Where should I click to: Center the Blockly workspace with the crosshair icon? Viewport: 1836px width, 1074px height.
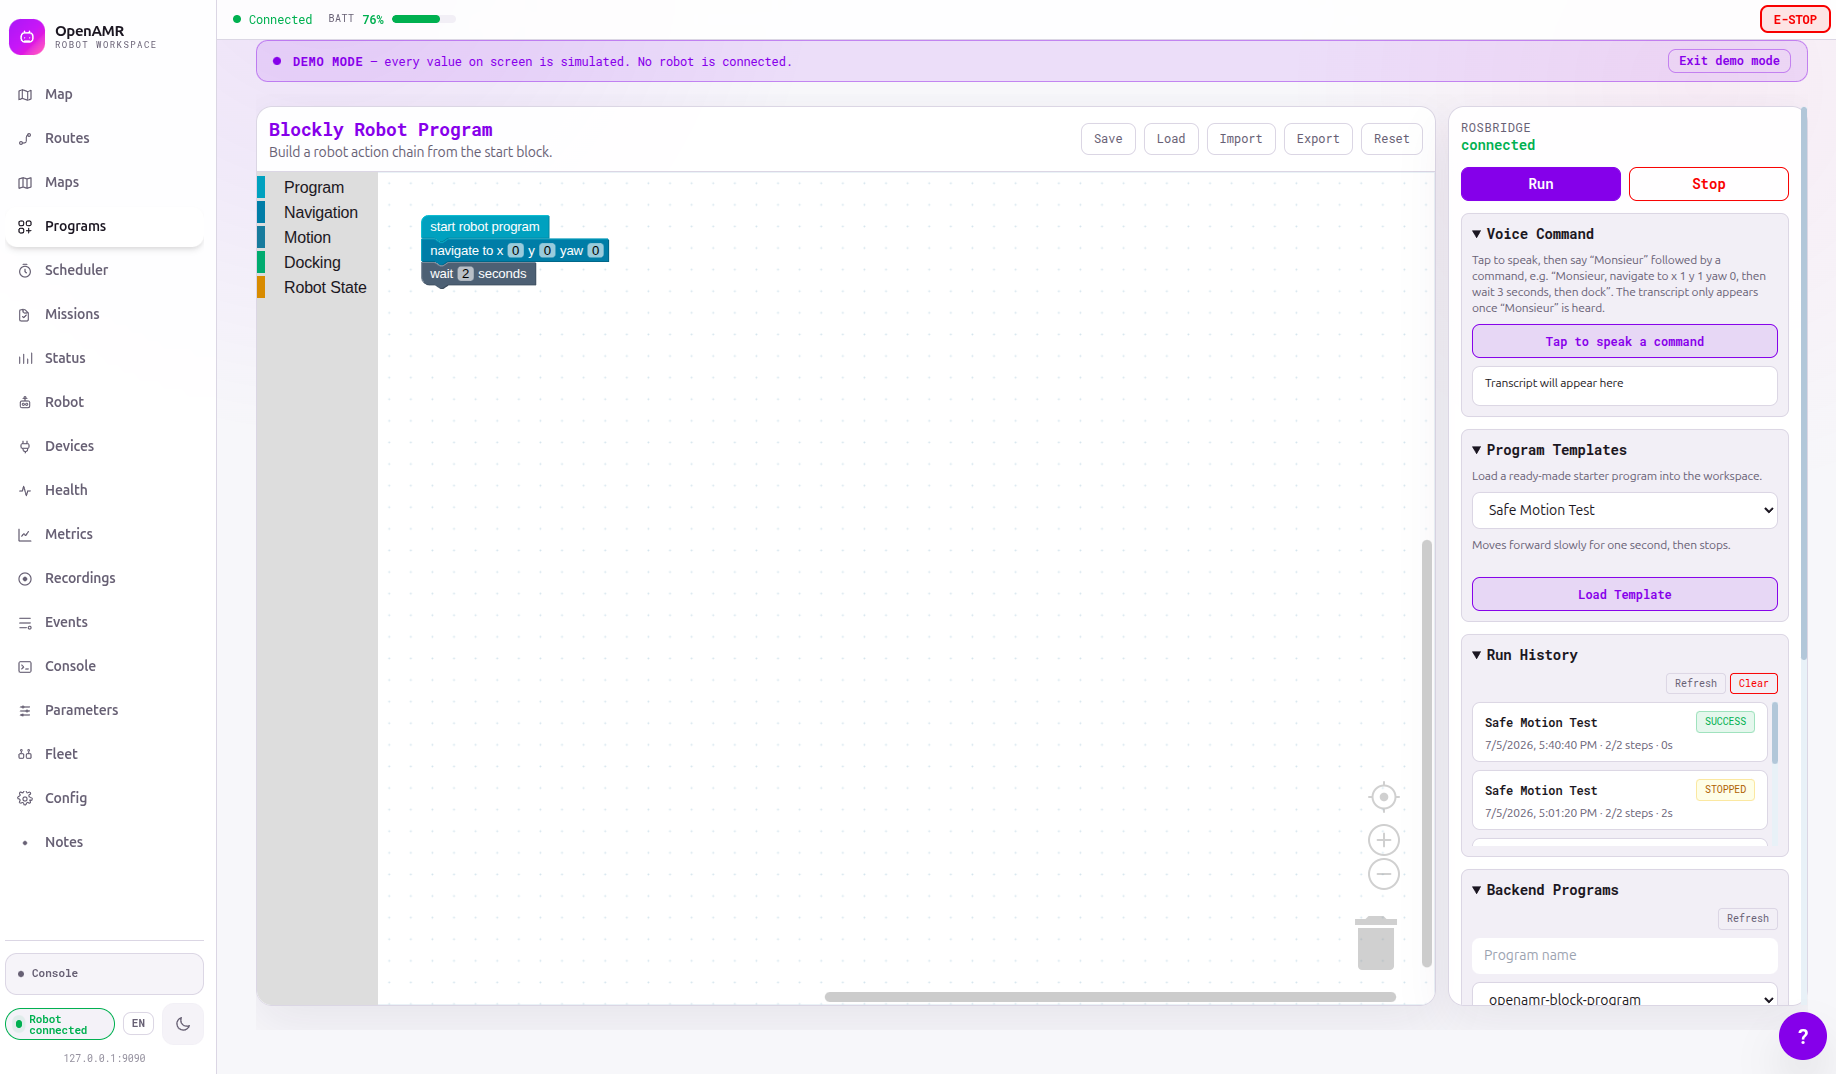(x=1384, y=797)
